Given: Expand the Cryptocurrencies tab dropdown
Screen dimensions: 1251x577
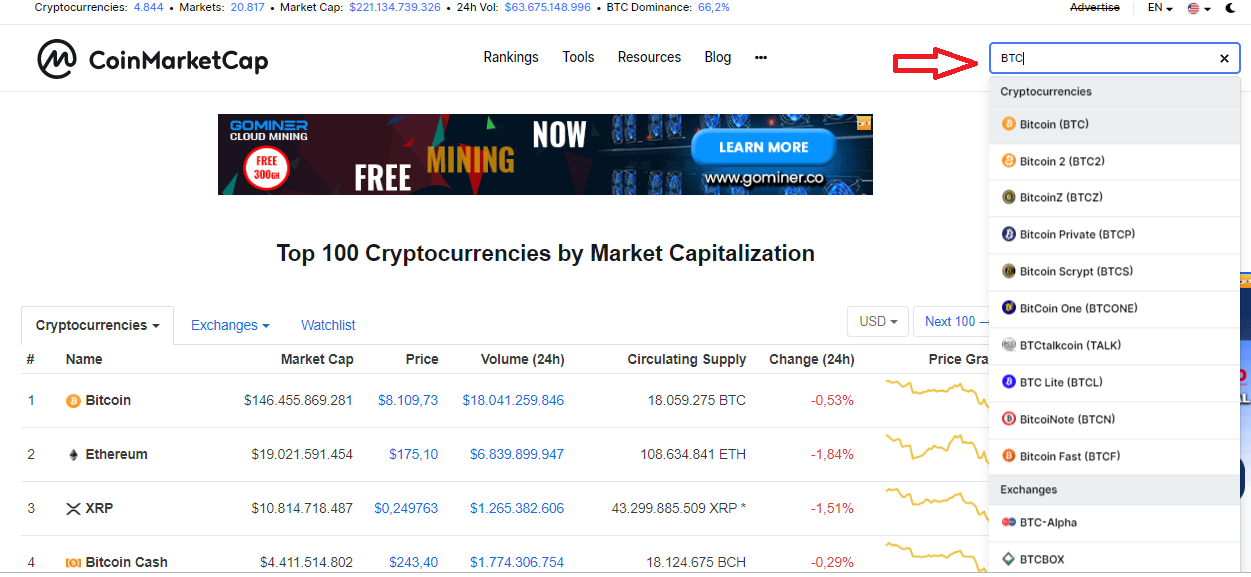Looking at the screenshot, I should (98, 326).
